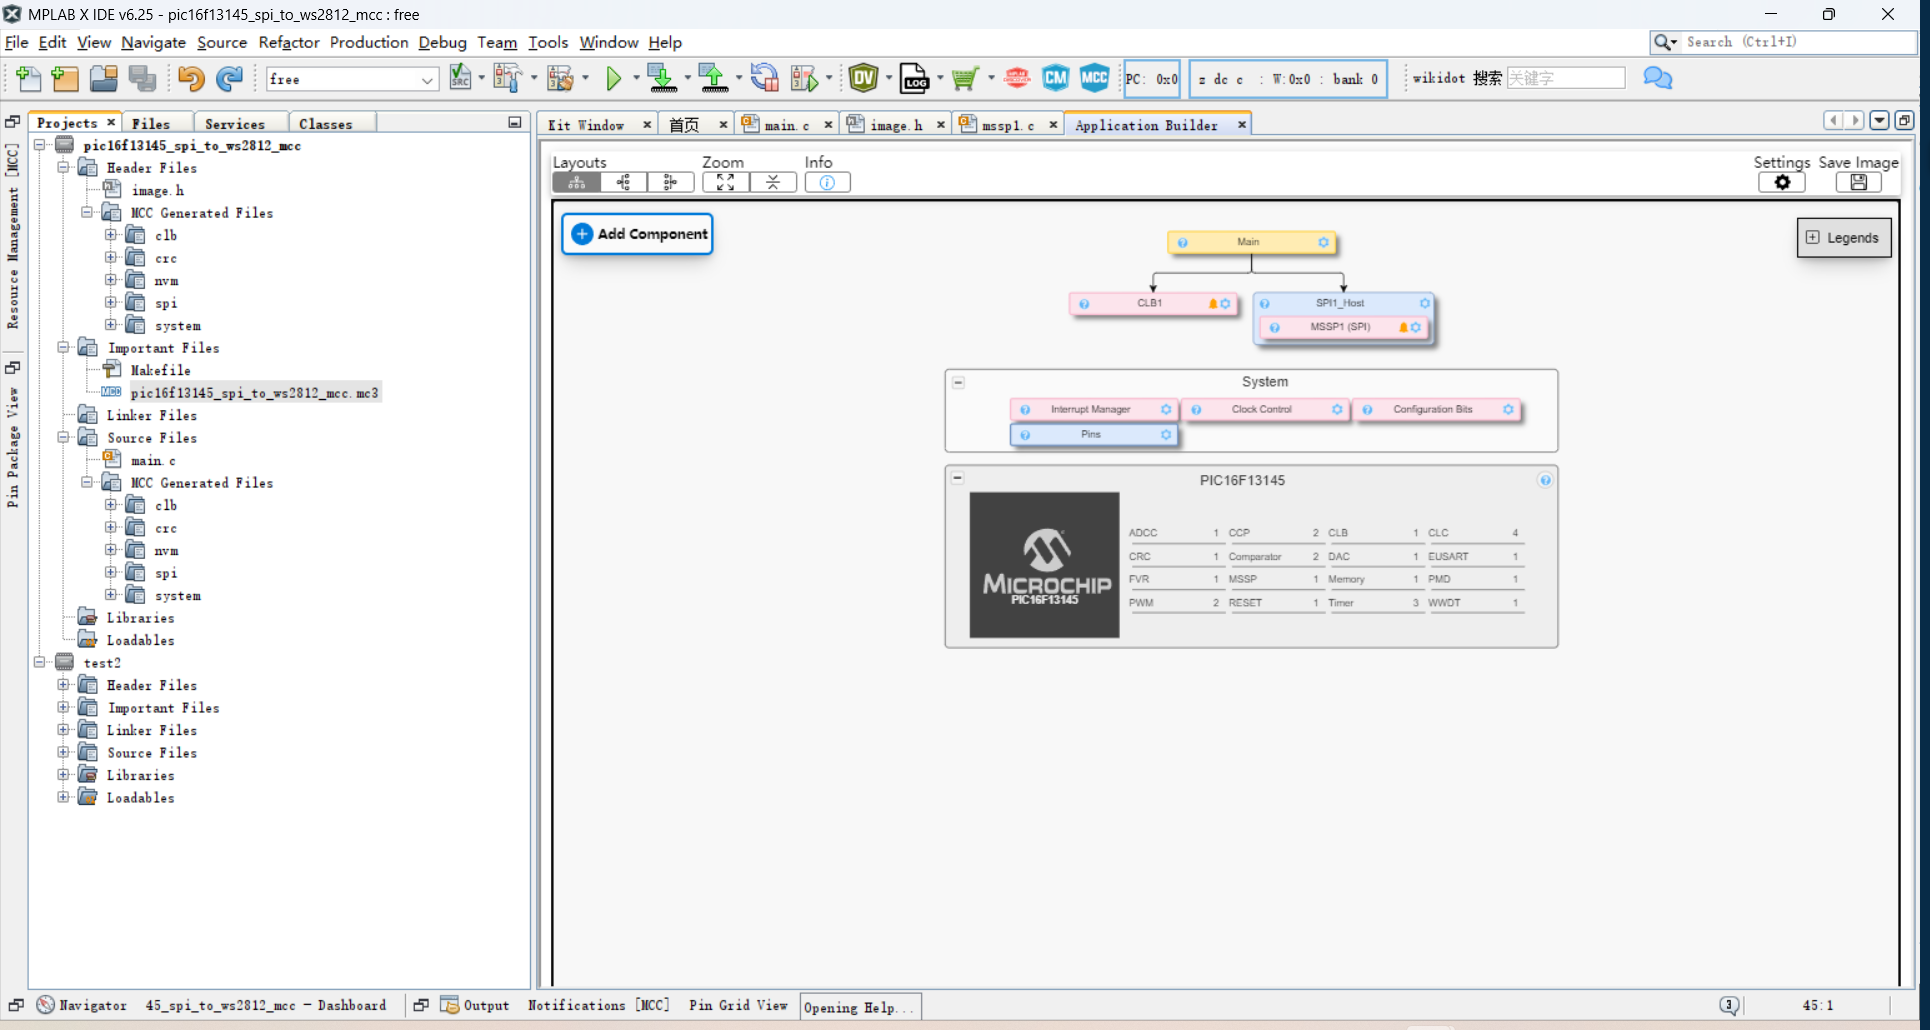Image resolution: width=1930 pixels, height=1030 pixels.
Task: Click the green shopping cart icon
Action: coord(965,78)
